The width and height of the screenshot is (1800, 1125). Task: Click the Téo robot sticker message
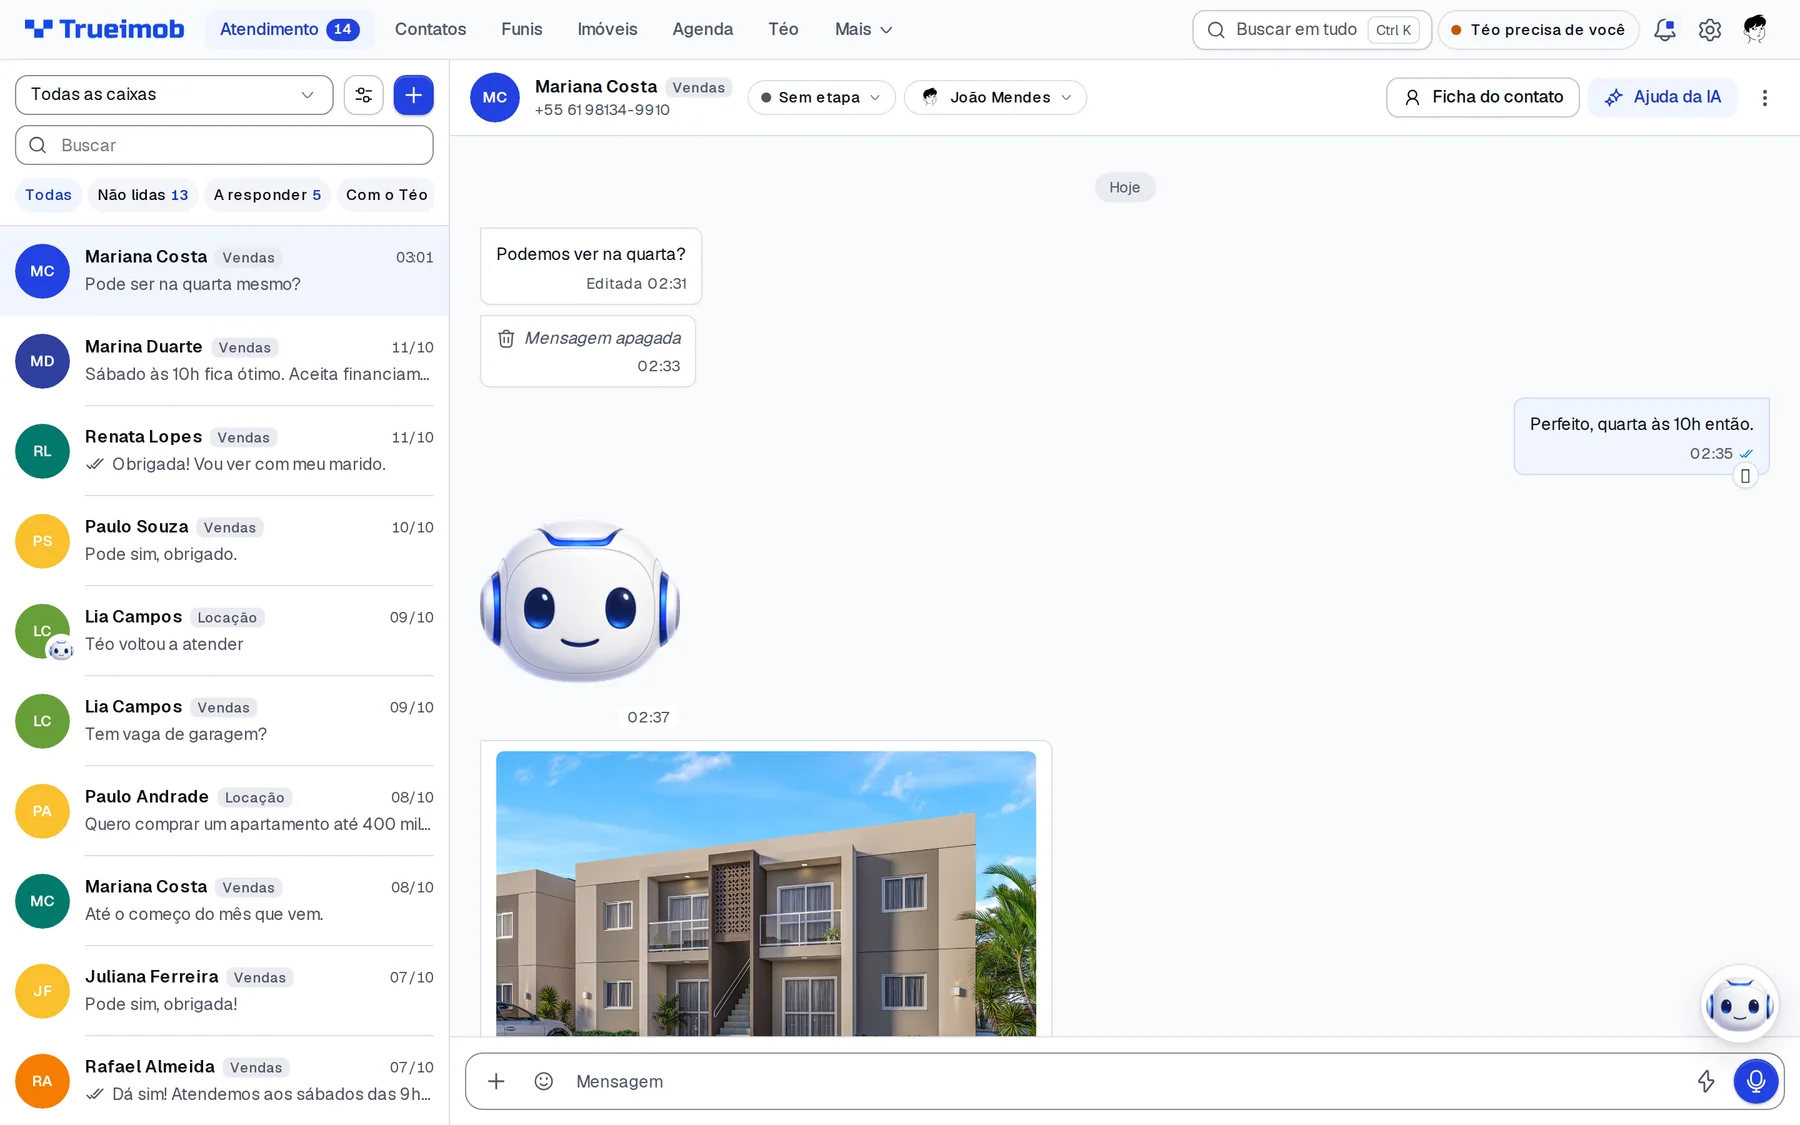[580, 601]
